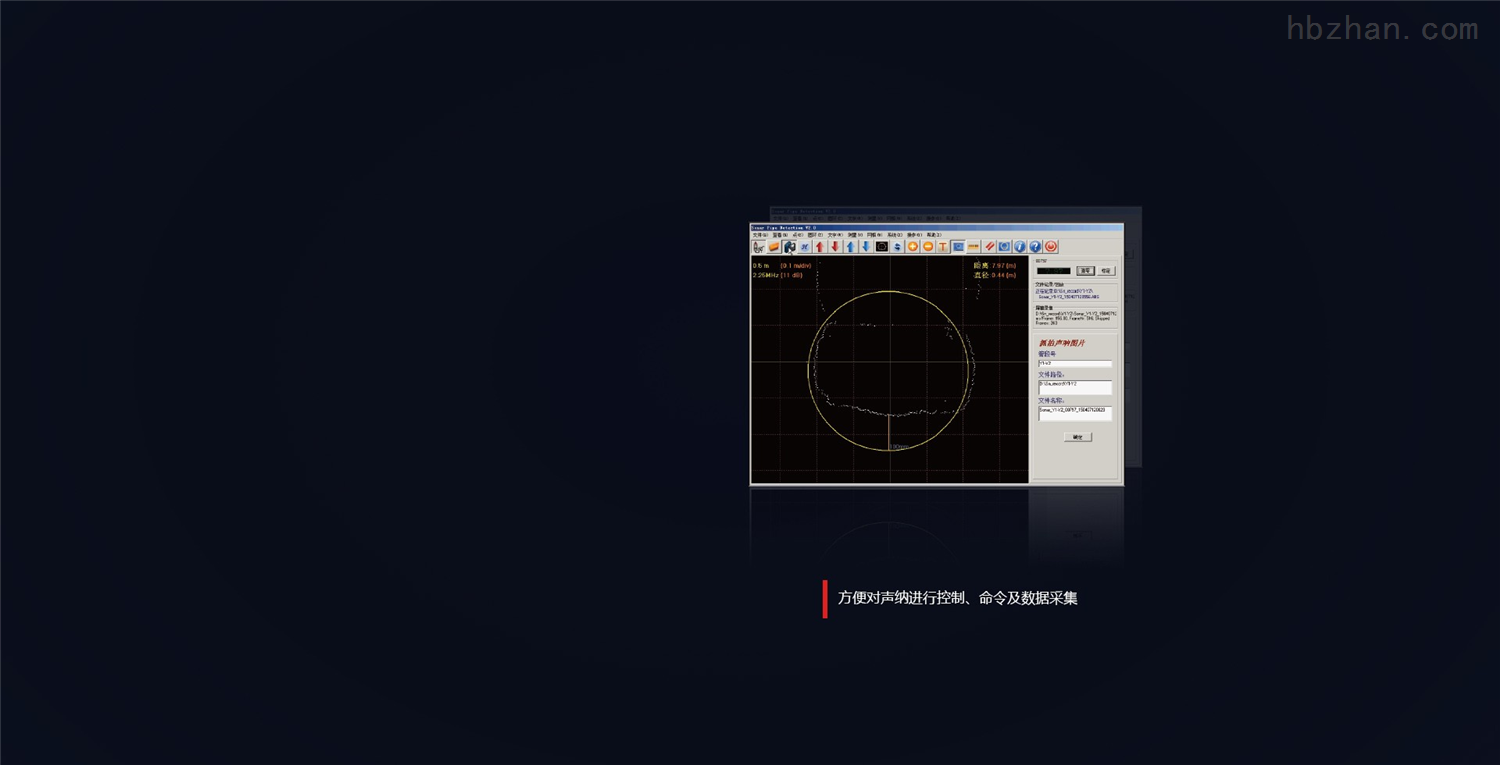The image size is (1500, 765).
Task: Zoom in with the orange plus icon
Action: [913, 247]
